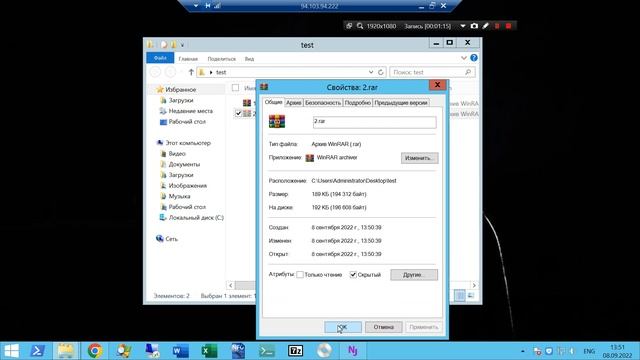Screen dimensions: 640x360
Task: Open the Главная ribbon tab
Action: [188, 59]
